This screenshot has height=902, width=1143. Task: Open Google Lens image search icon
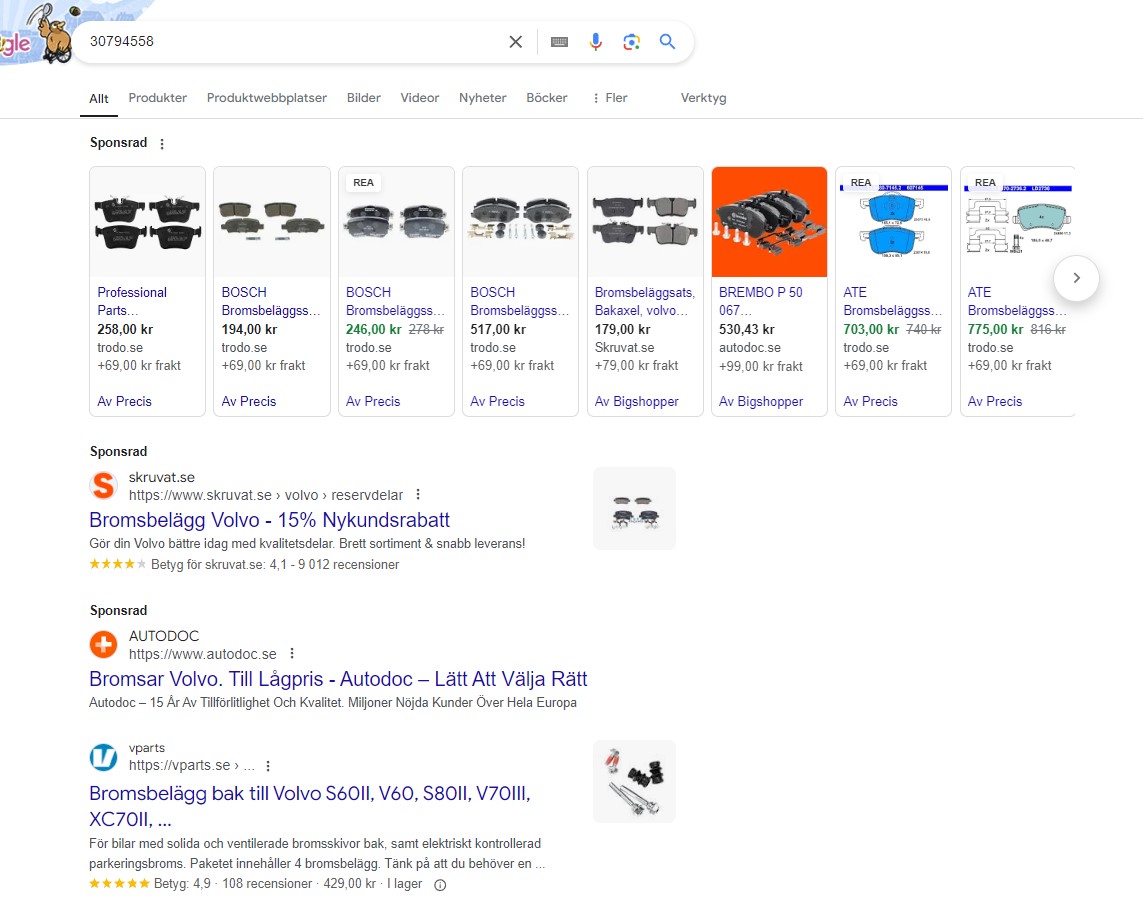coord(631,42)
